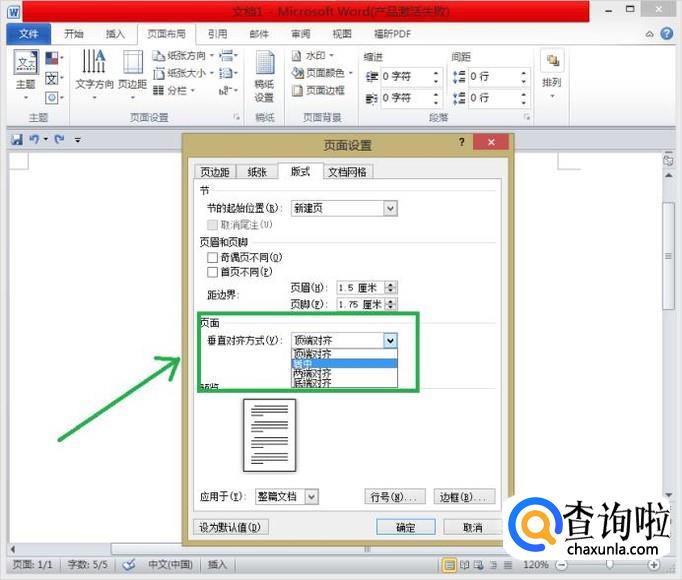Click left indent 0 字符 field

pos(411,77)
